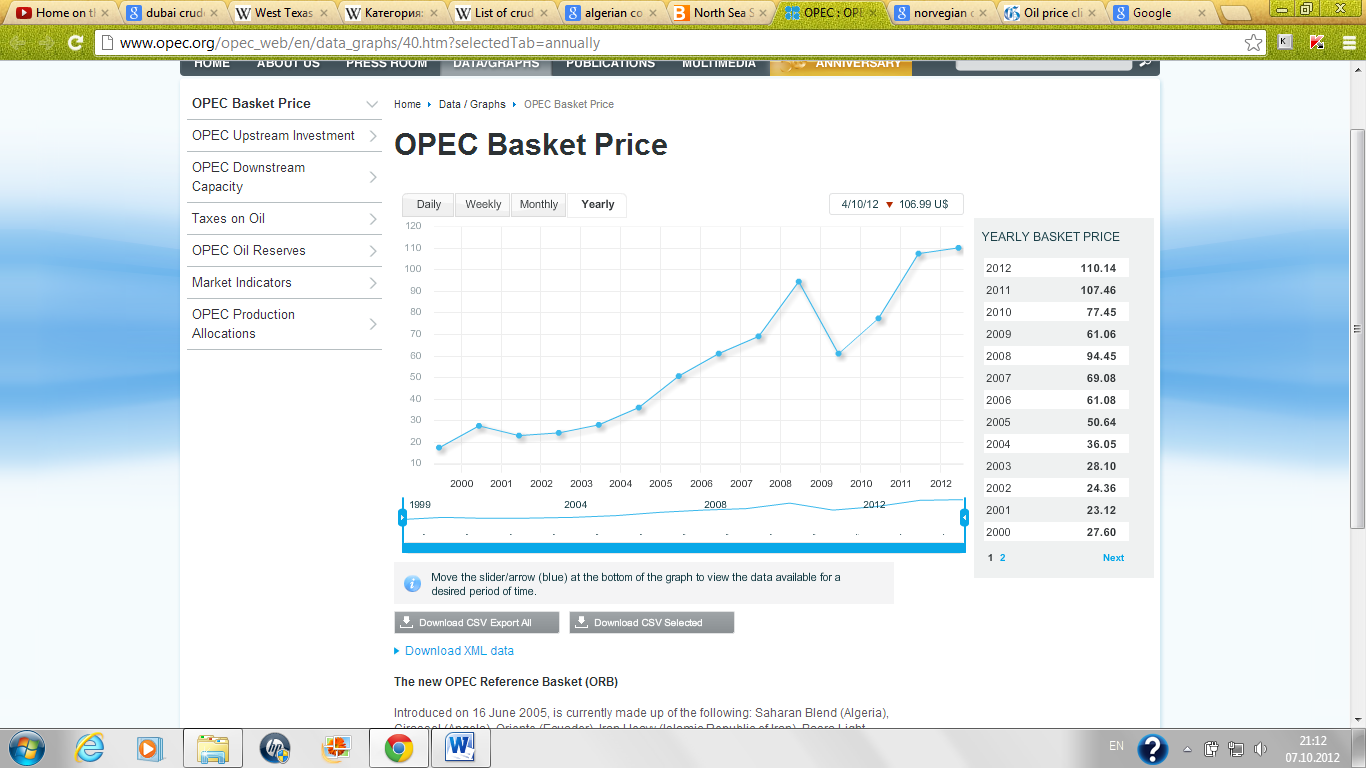Viewport: 1366px width, 768px height.
Task: Expand OPEC Production Allocations chevron
Action: pos(373,324)
